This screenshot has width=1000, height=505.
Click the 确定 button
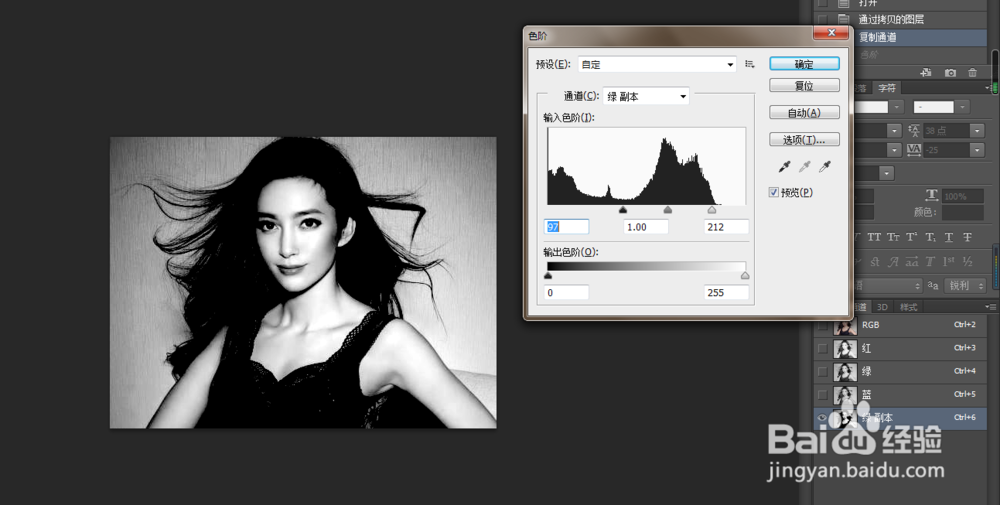804,64
